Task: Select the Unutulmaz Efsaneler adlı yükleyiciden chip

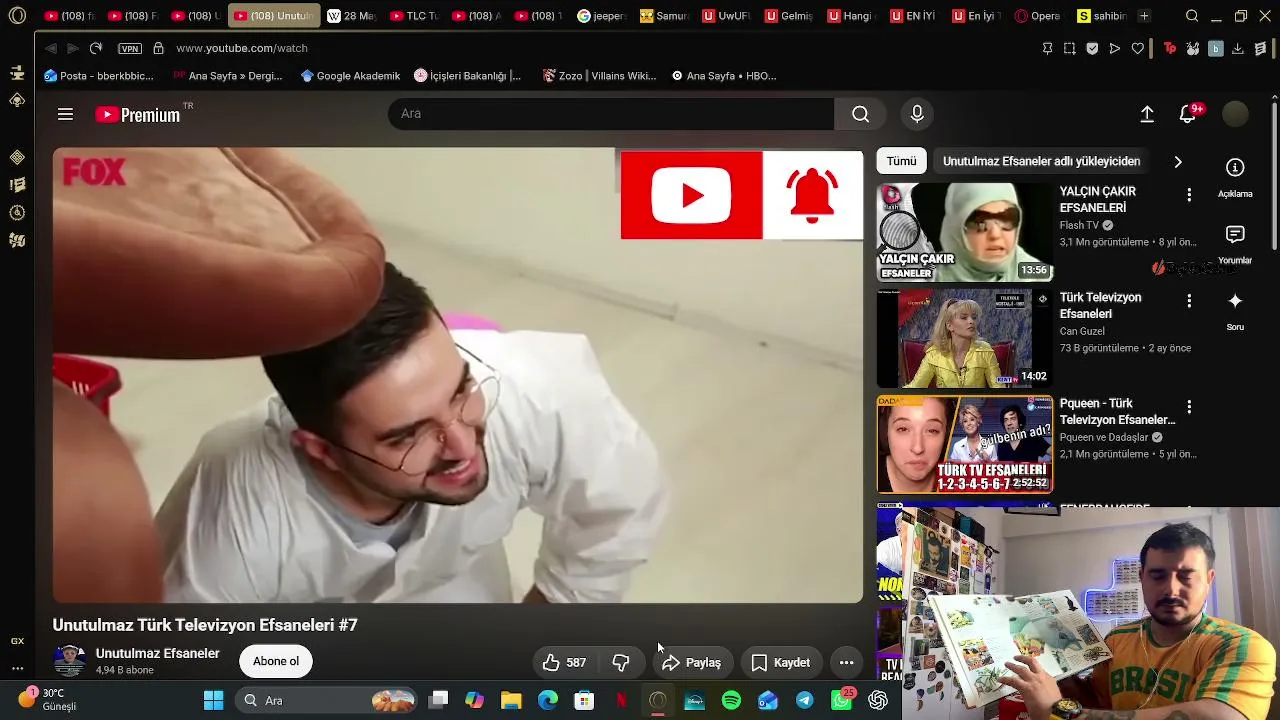Action: pos(1041,161)
